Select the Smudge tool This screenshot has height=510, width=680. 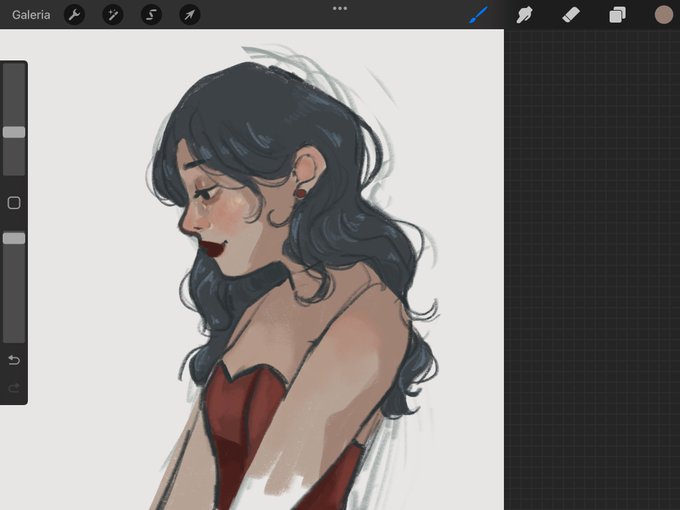click(x=524, y=15)
